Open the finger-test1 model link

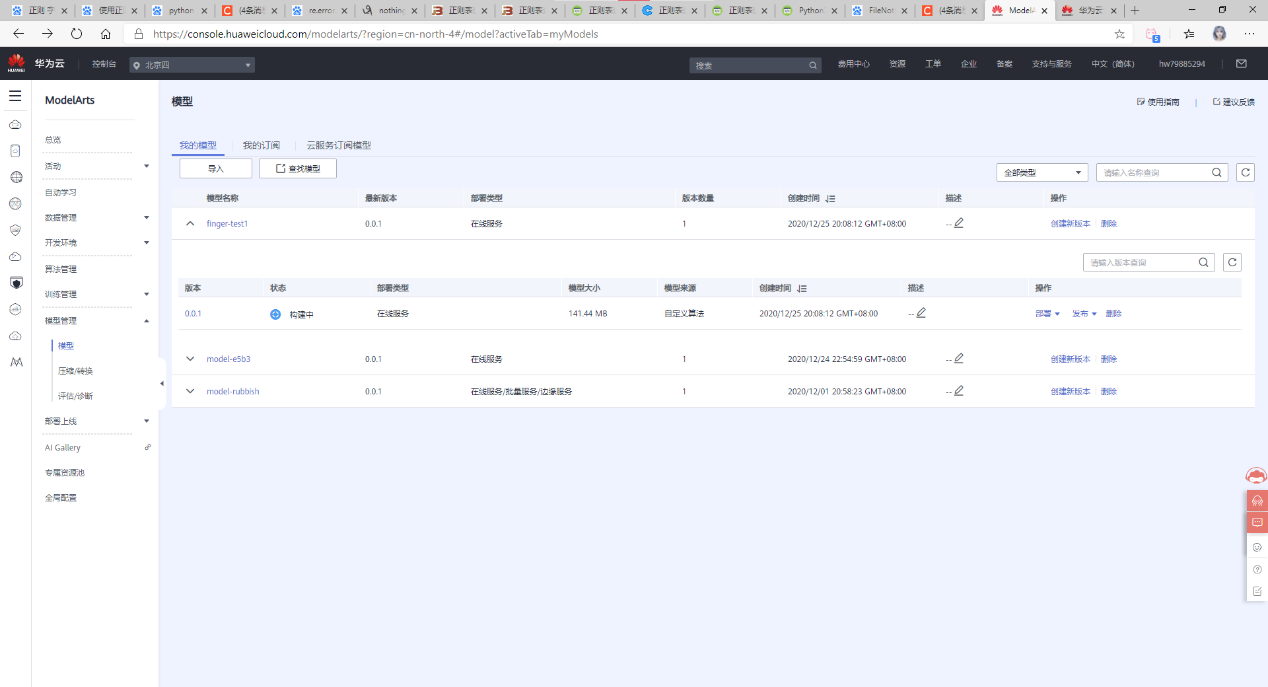tap(227, 223)
